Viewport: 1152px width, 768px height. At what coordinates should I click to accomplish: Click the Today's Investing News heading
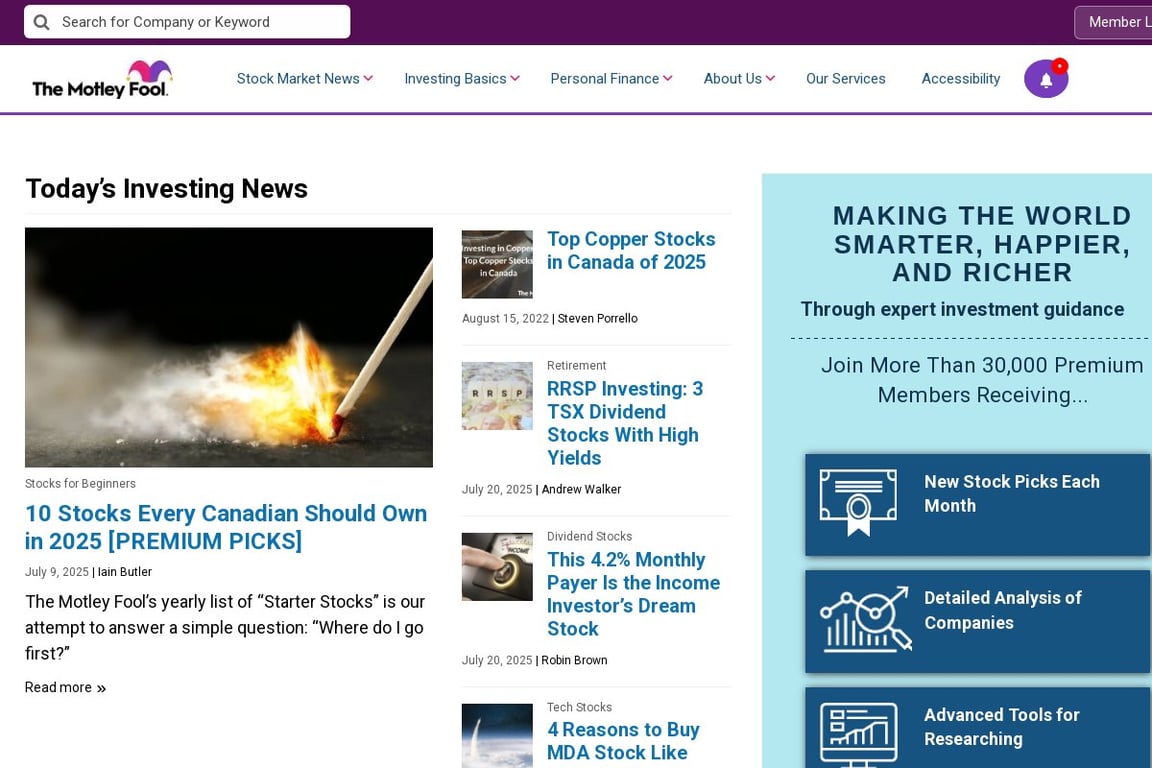167,189
